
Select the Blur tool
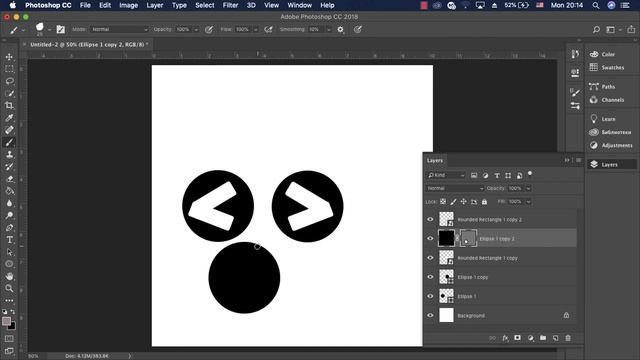pos(9,203)
